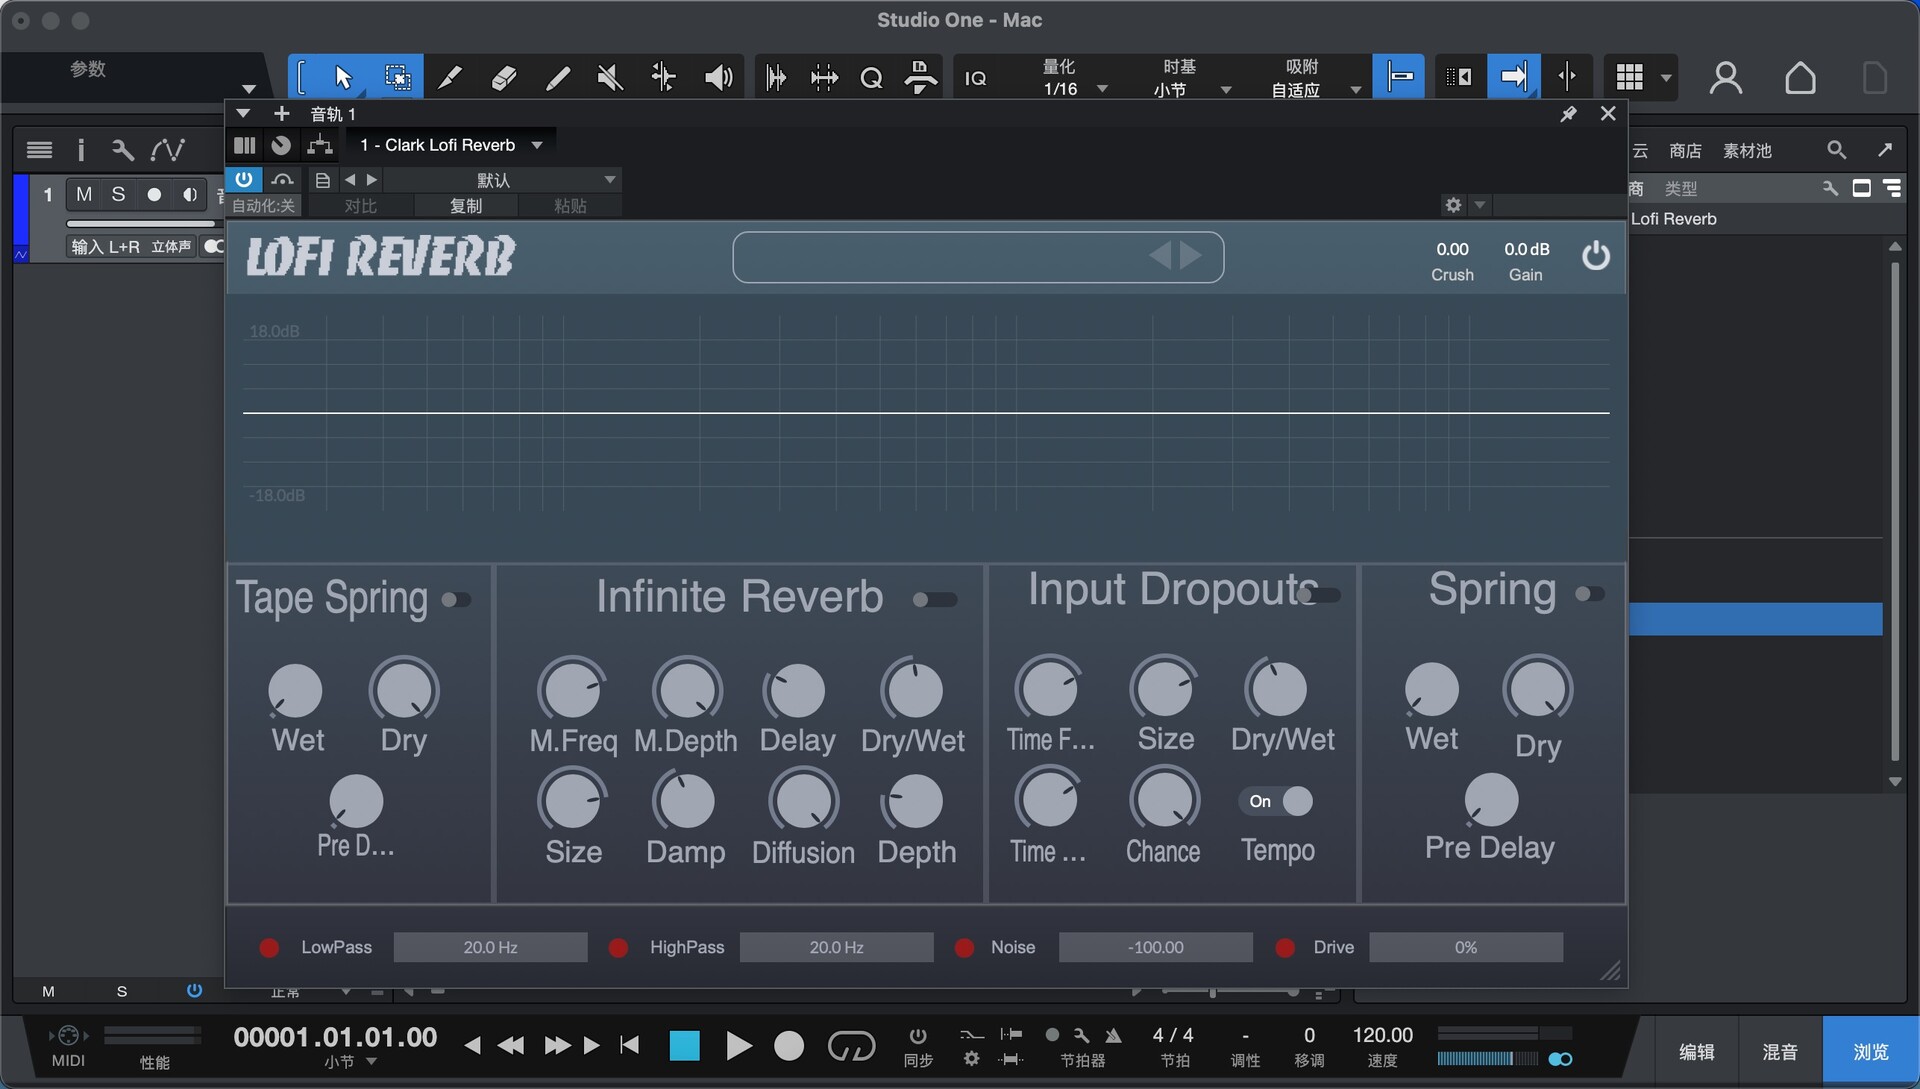This screenshot has width=1920, height=1089.
Task: Click the IQ quantize button
Action: pyautogui.click(x=975, y=78)
